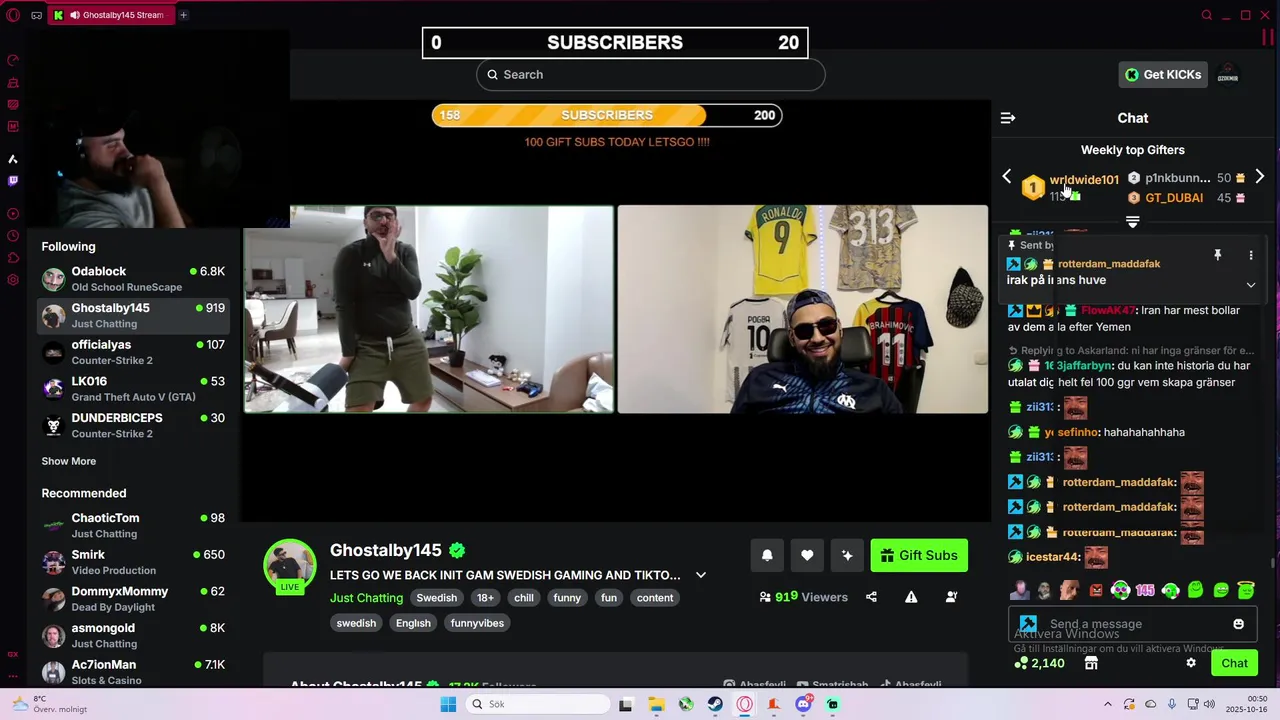Open pinned message more options menu
This screenshot has height=720, width=1280.
pyautogui.click(x=1250, y=256)
